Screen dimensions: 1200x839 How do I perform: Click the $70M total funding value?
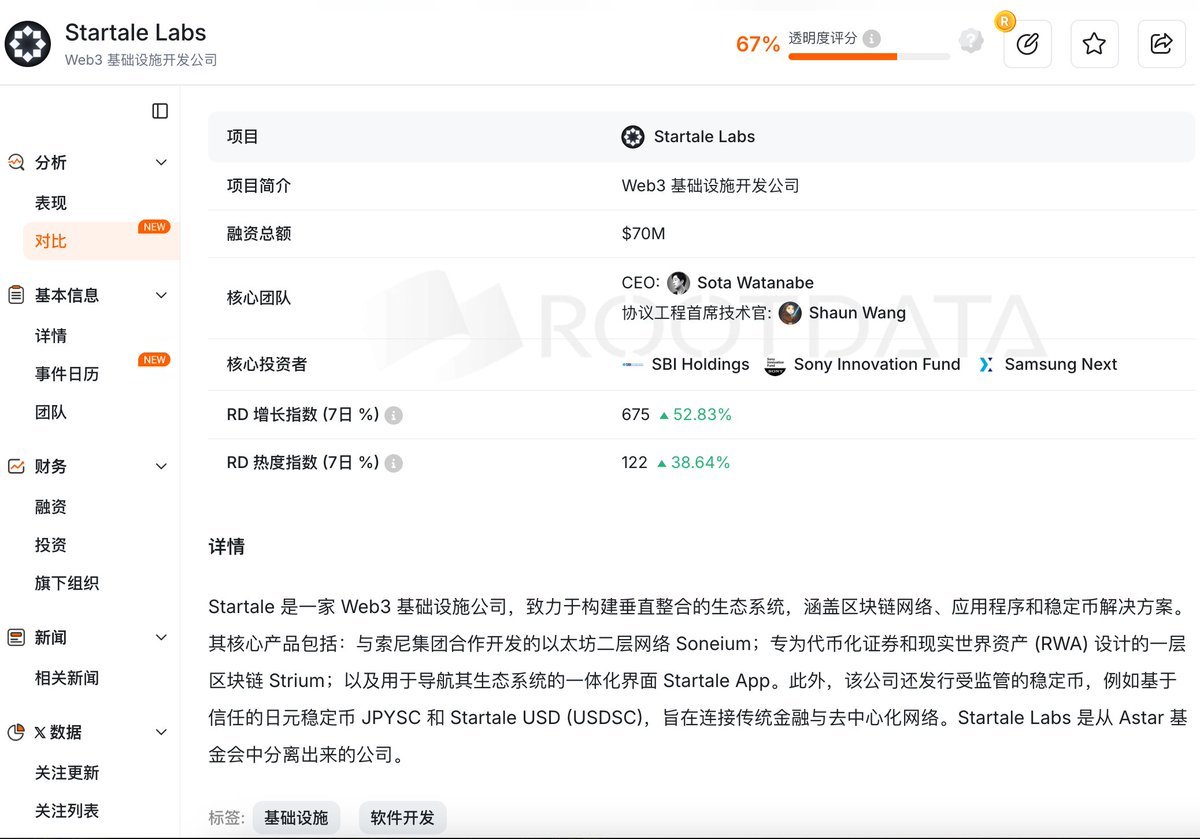643,234
